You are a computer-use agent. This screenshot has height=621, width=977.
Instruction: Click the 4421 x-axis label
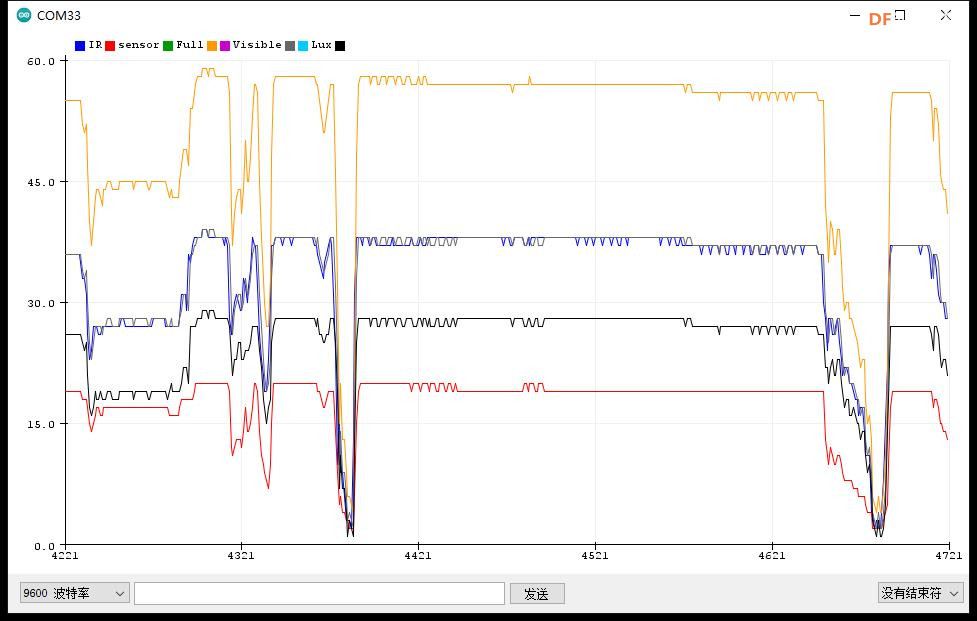pyautogui.click(x=417, y=555)
